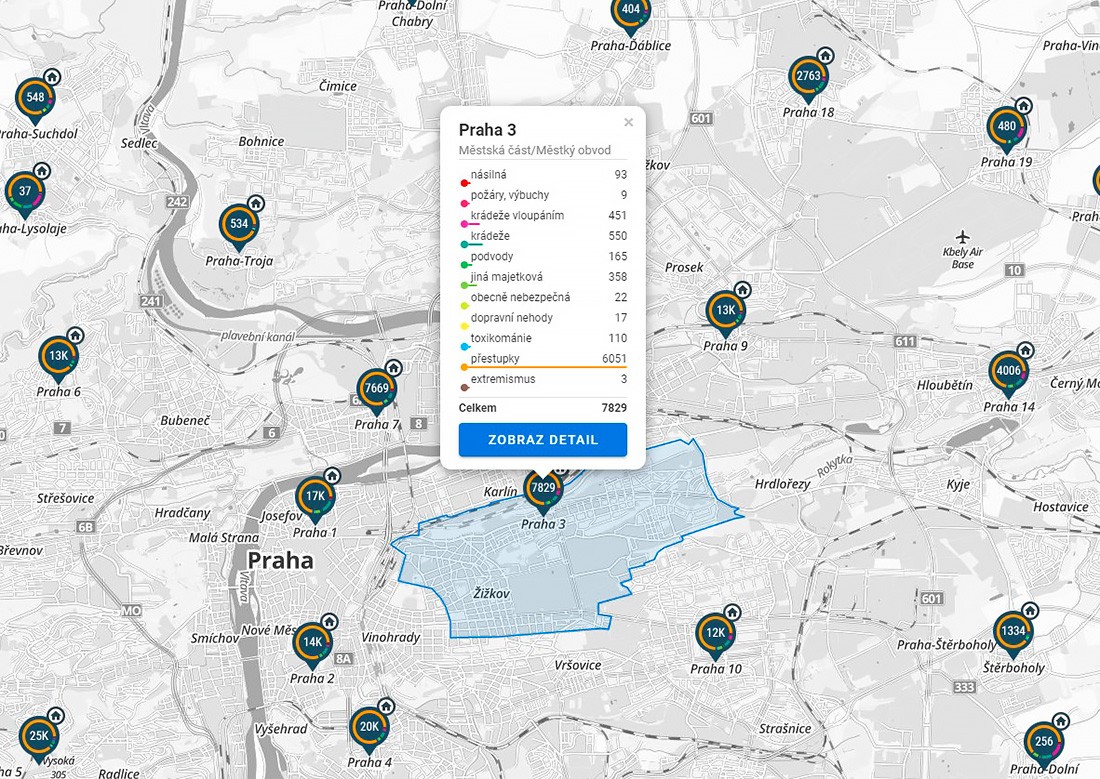Click the přestupky row in the popup
1100x779 pixels.
tap(543, 359)
